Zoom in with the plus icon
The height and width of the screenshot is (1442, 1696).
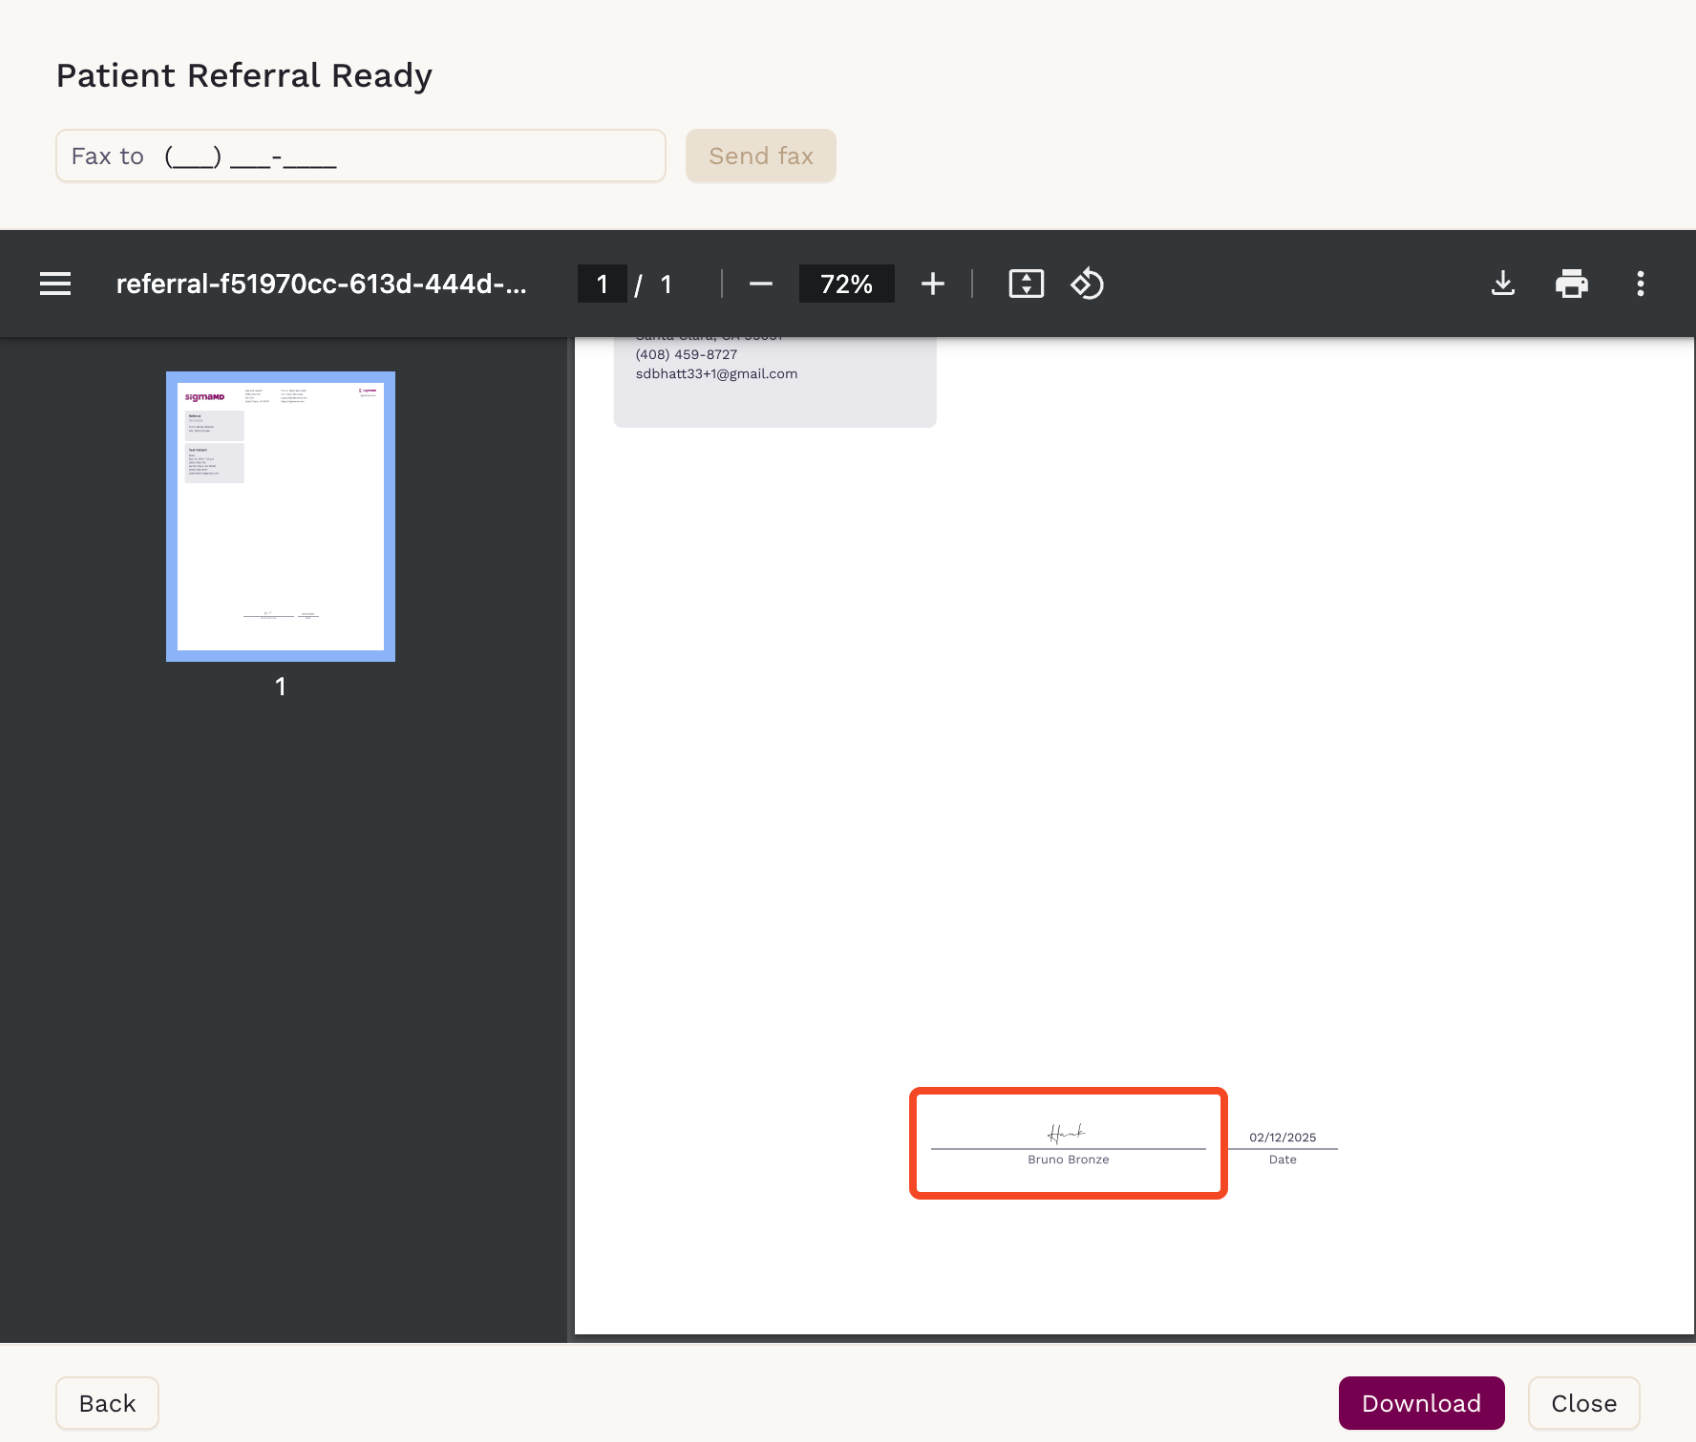click(932, 284)
